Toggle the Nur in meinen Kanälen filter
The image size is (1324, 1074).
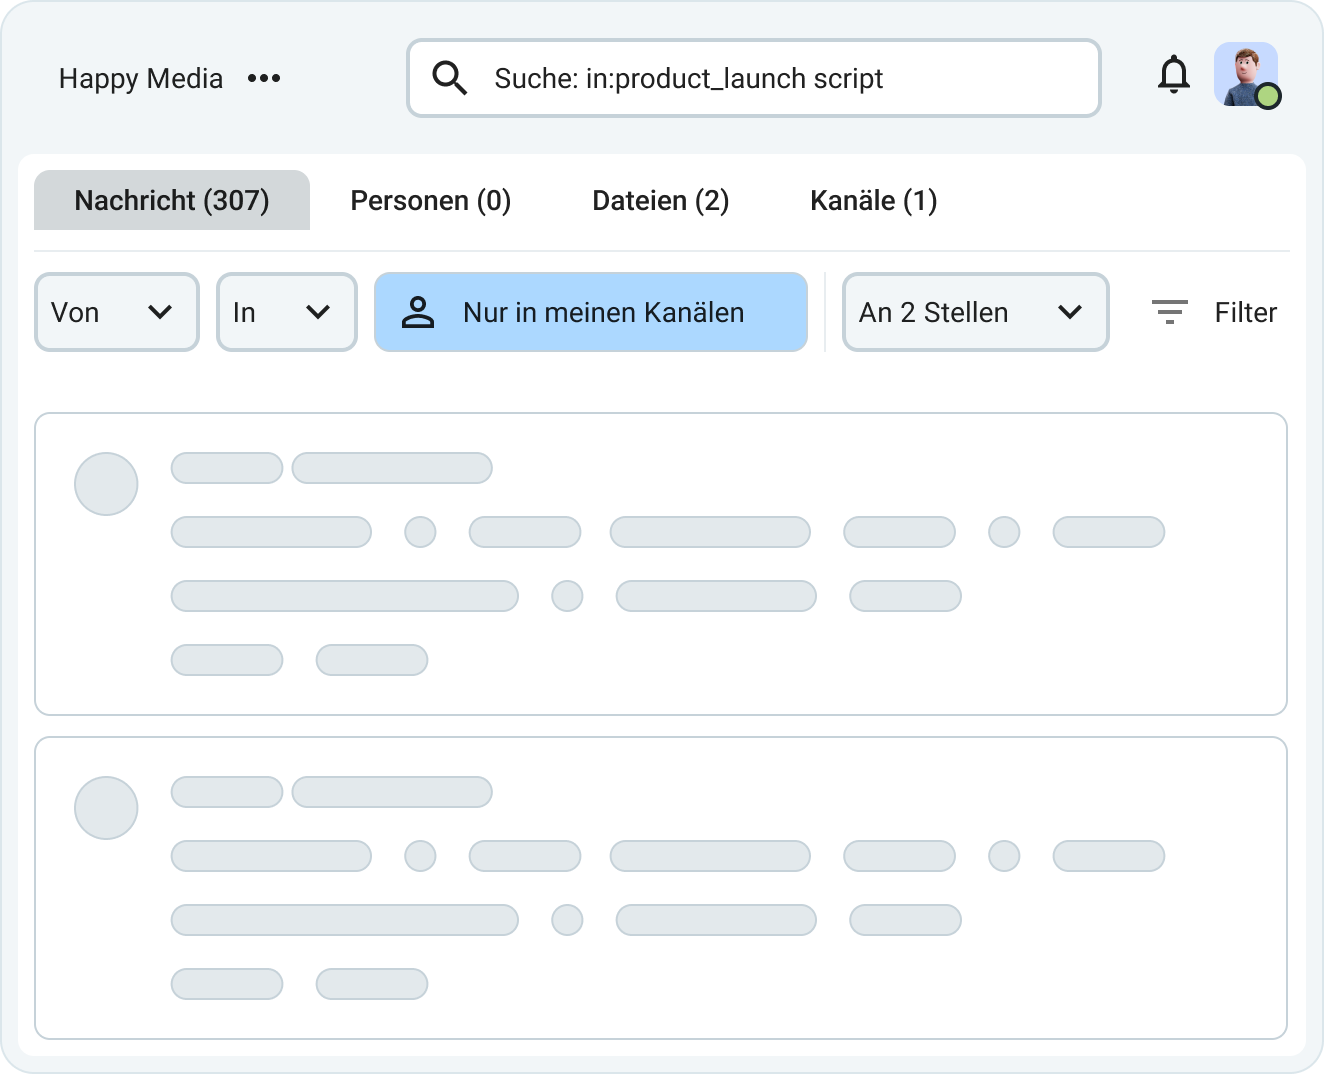[590, 312]
